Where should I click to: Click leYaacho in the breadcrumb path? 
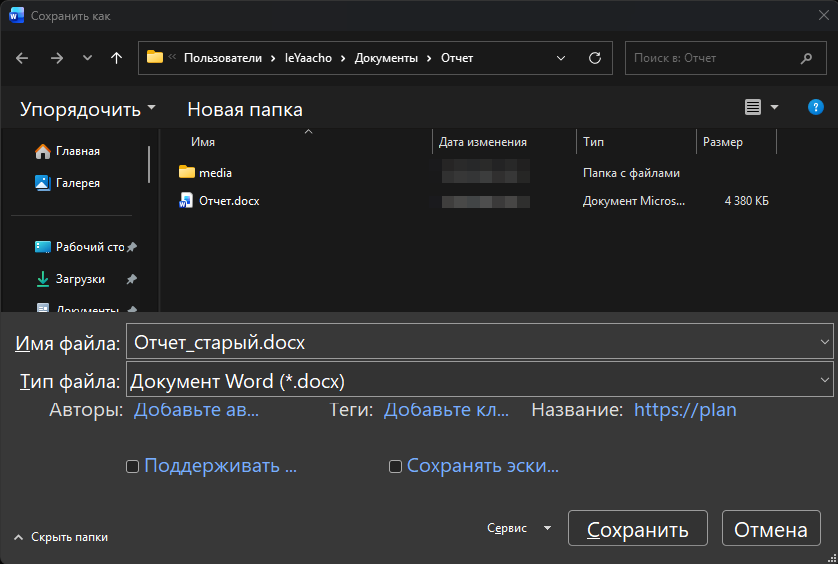click(x=308, y=58)
